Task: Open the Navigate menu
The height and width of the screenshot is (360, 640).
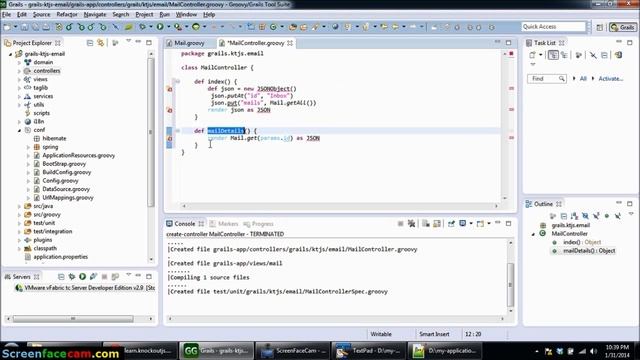Action: click(95, 14)
